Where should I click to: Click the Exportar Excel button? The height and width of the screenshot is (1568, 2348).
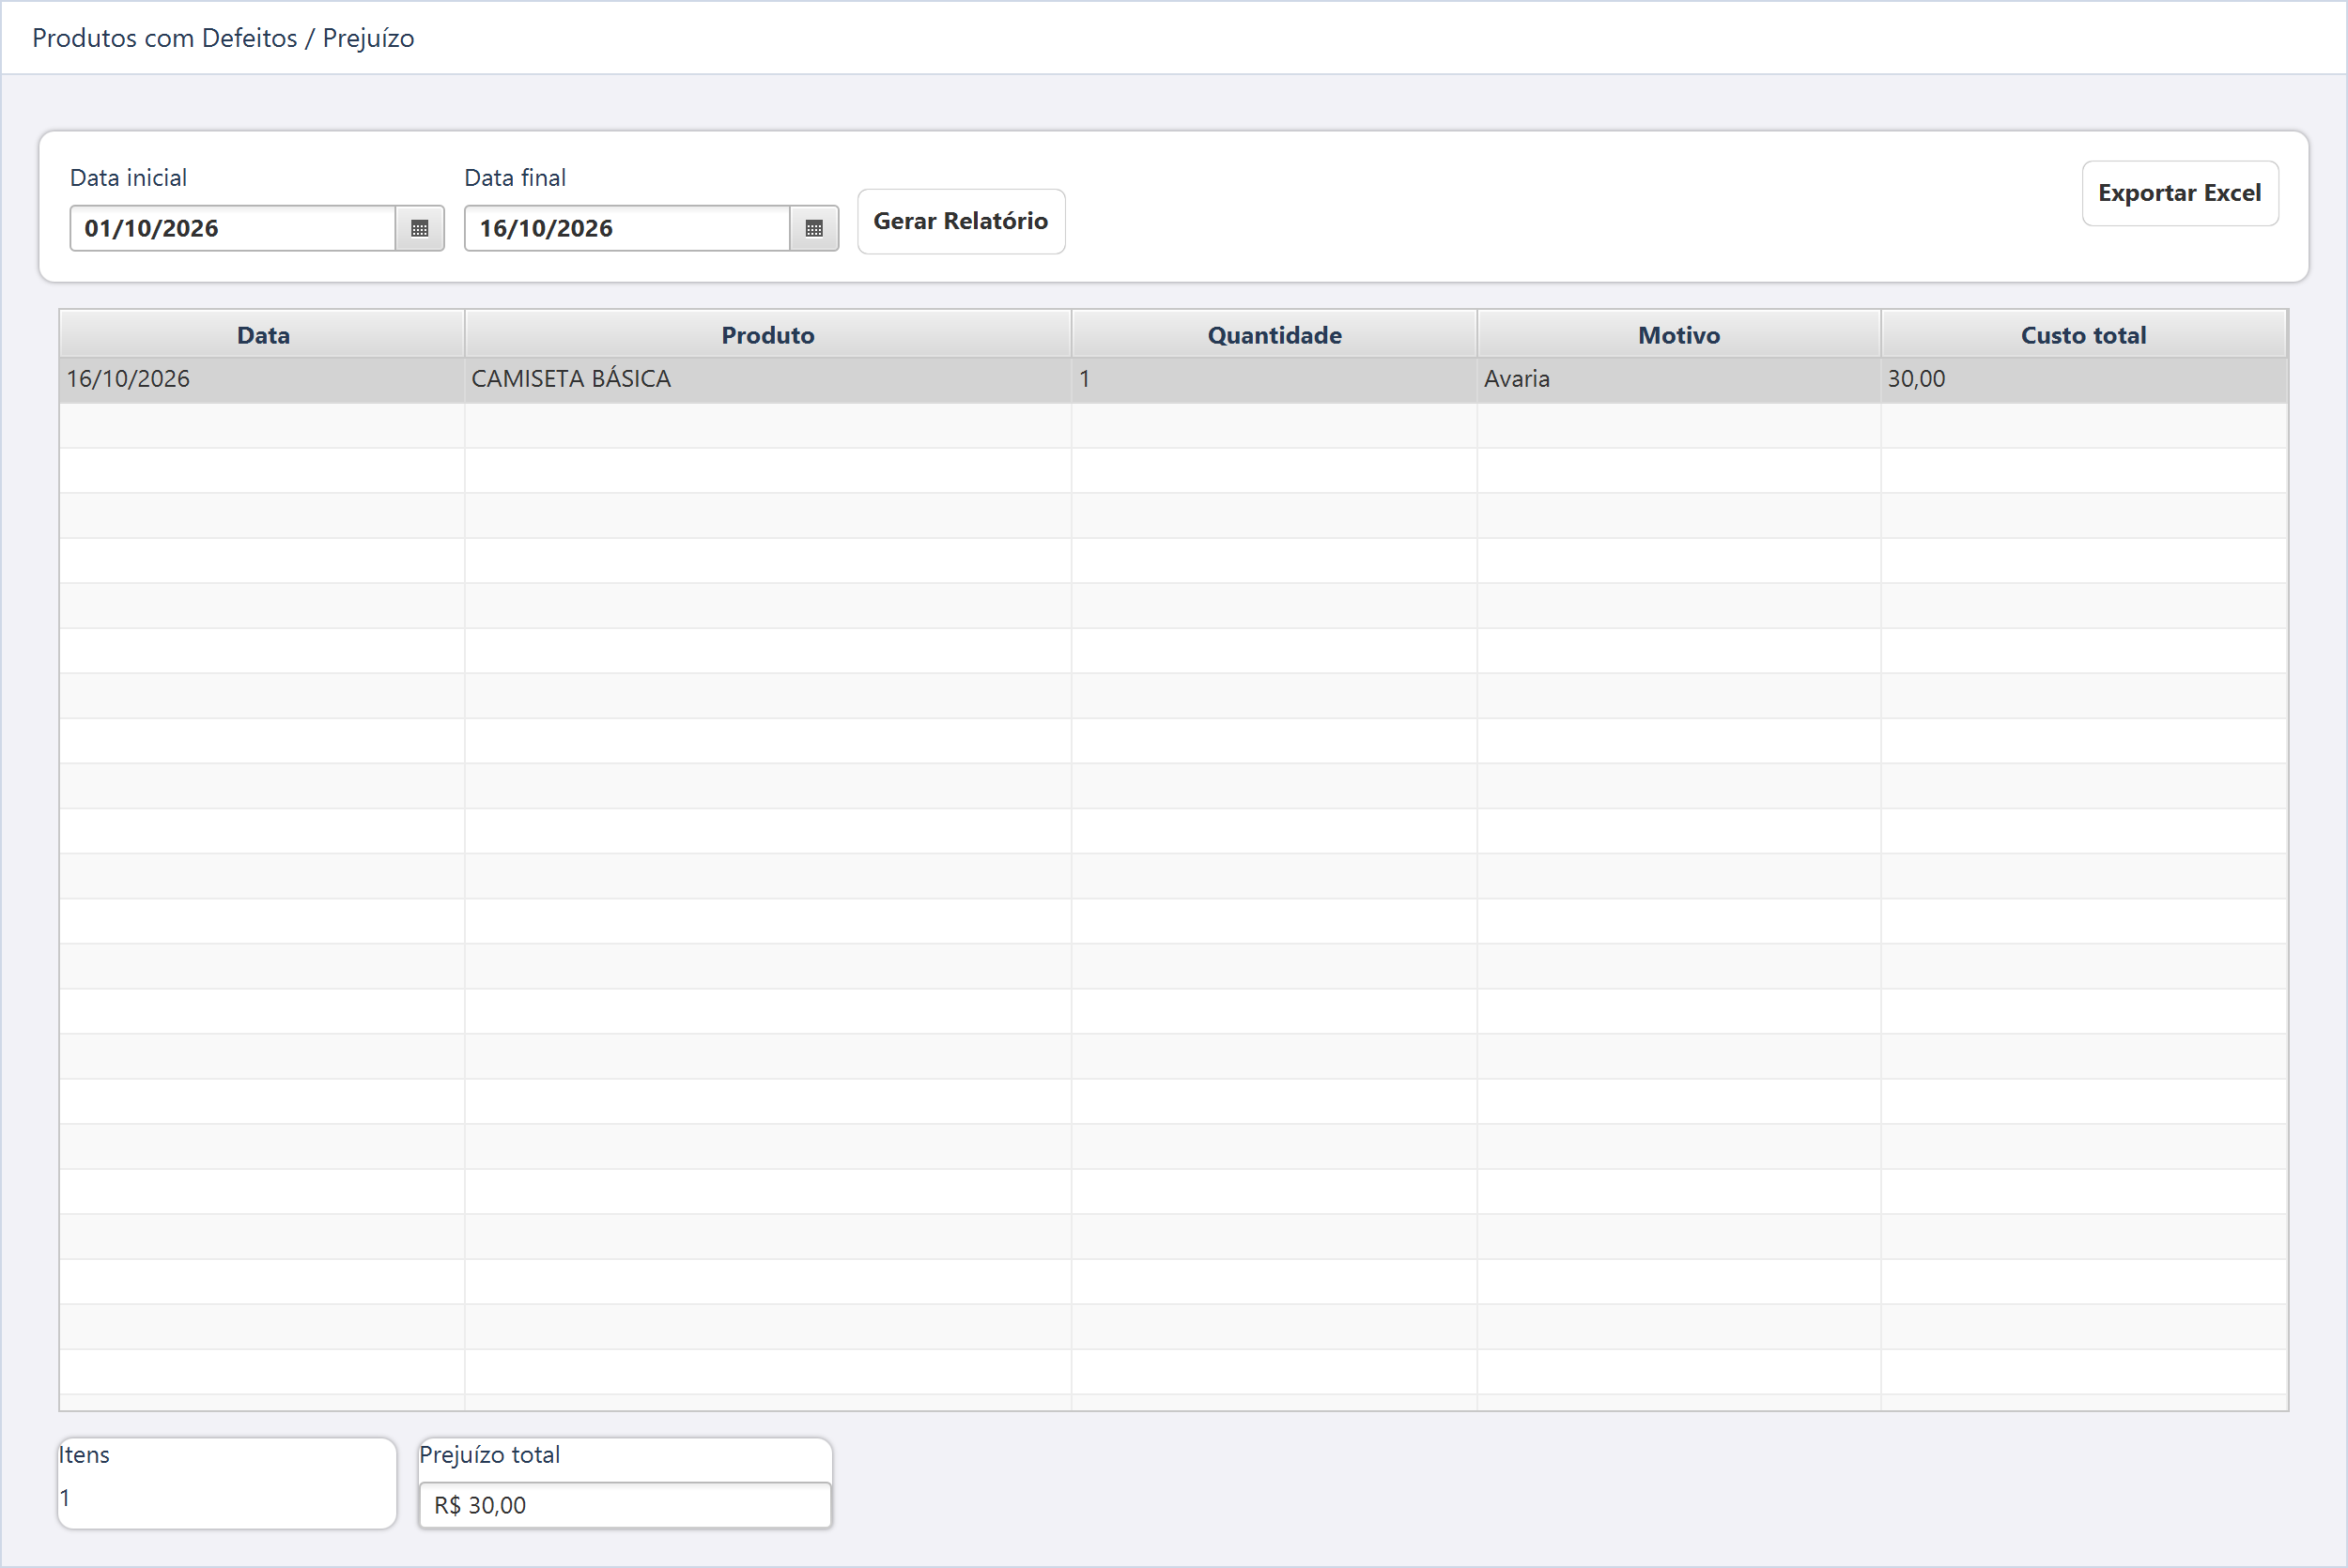coord(2180,193)
